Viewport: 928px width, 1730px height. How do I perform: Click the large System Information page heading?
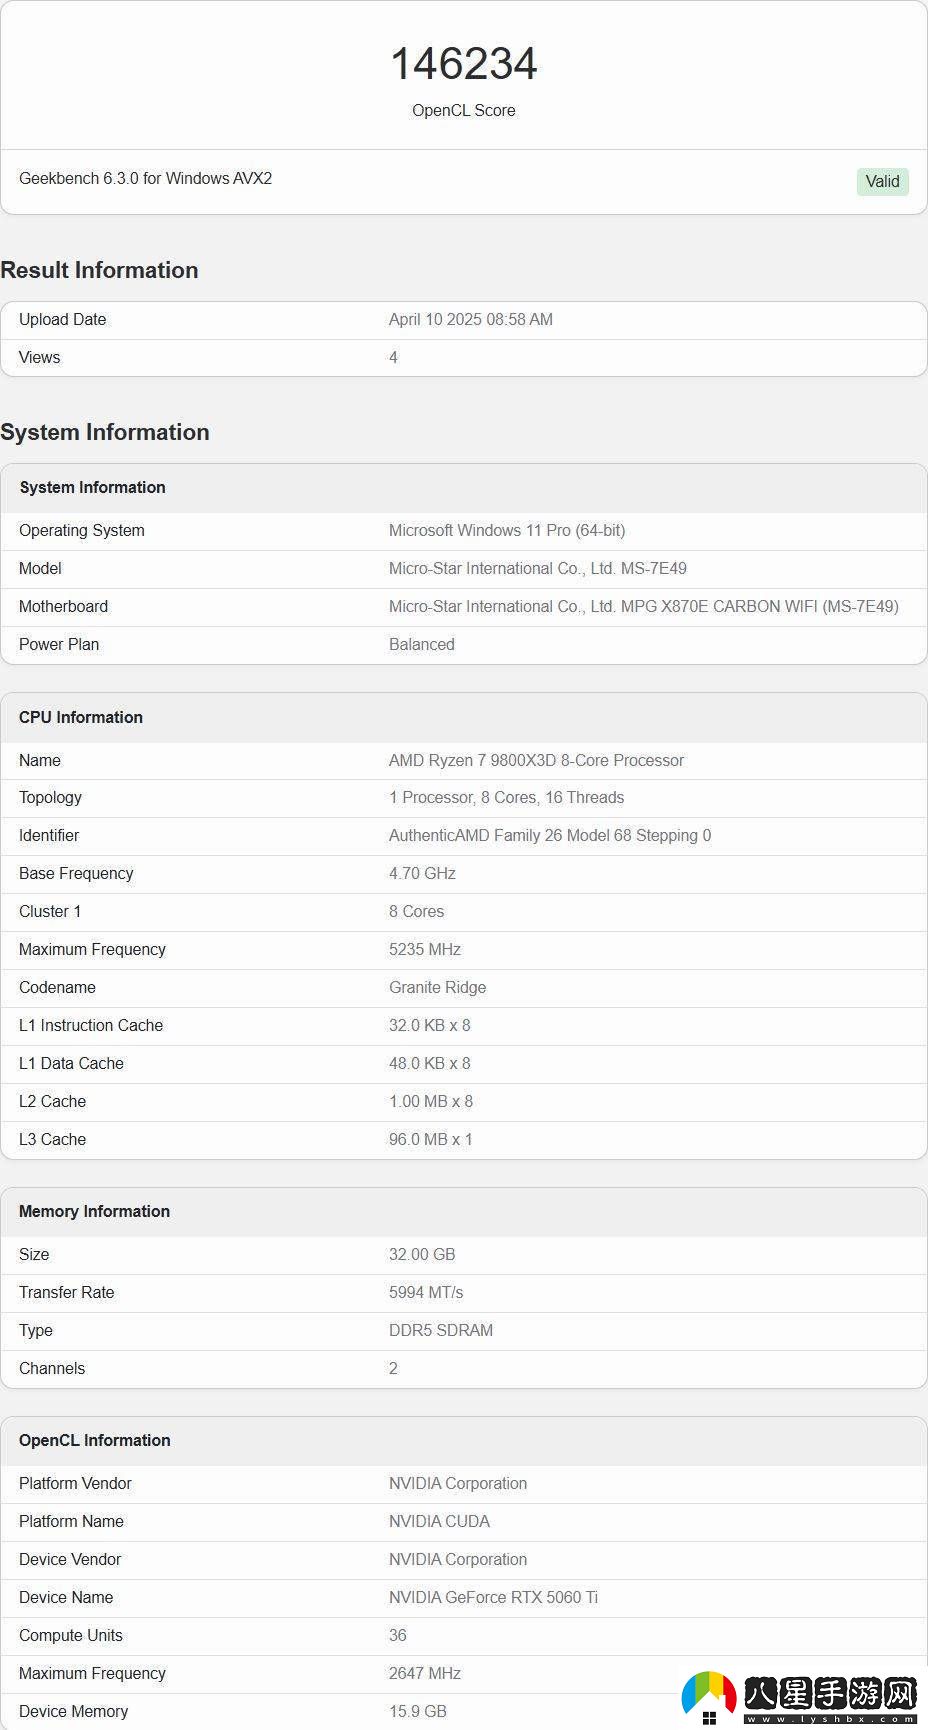tap(105, 432)
